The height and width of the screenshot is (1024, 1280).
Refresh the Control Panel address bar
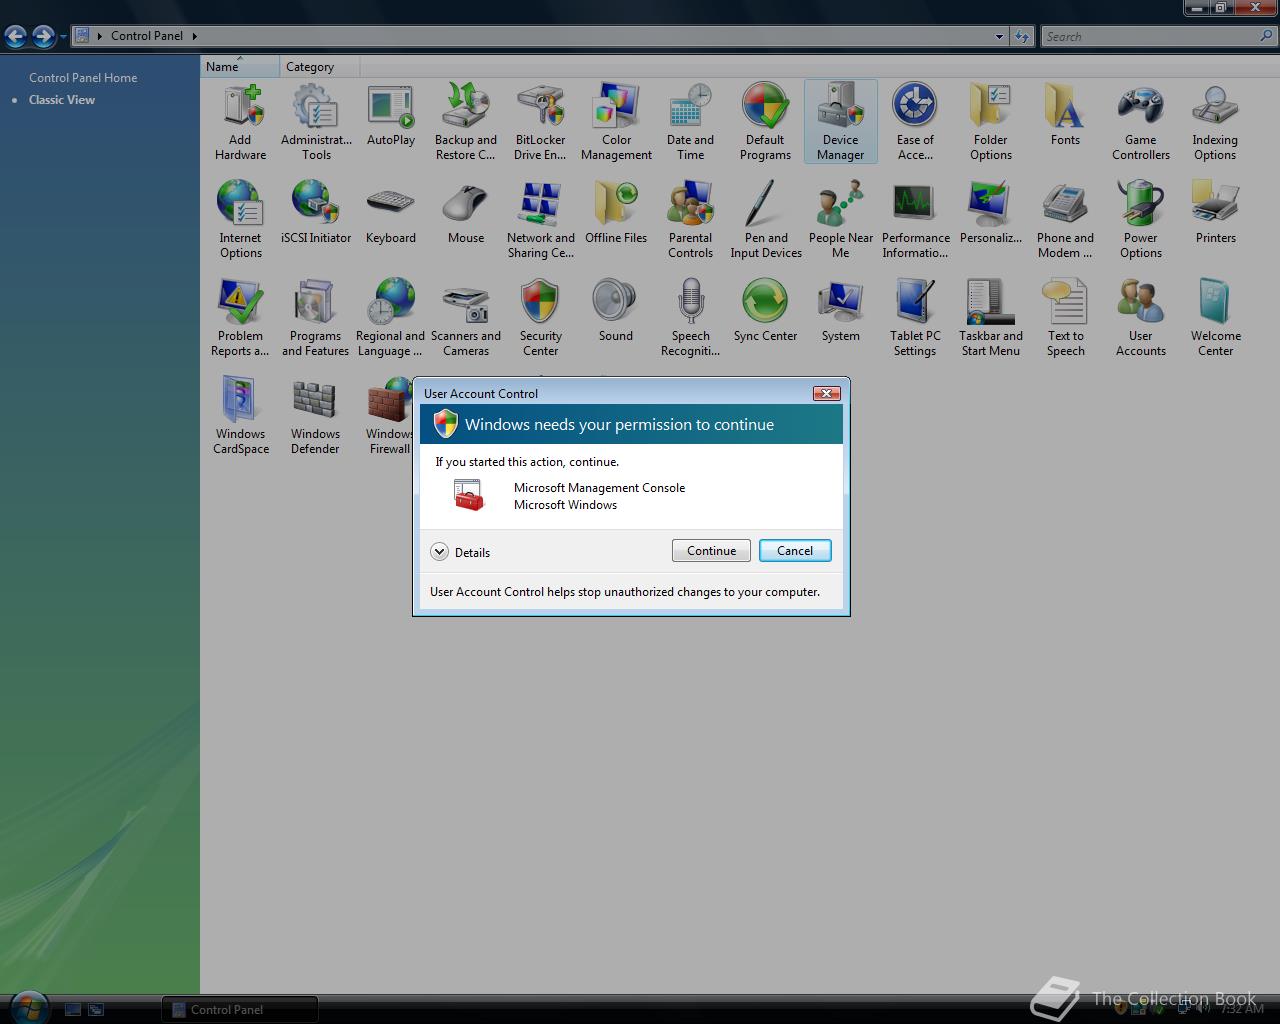click(x=1022, y=36)
